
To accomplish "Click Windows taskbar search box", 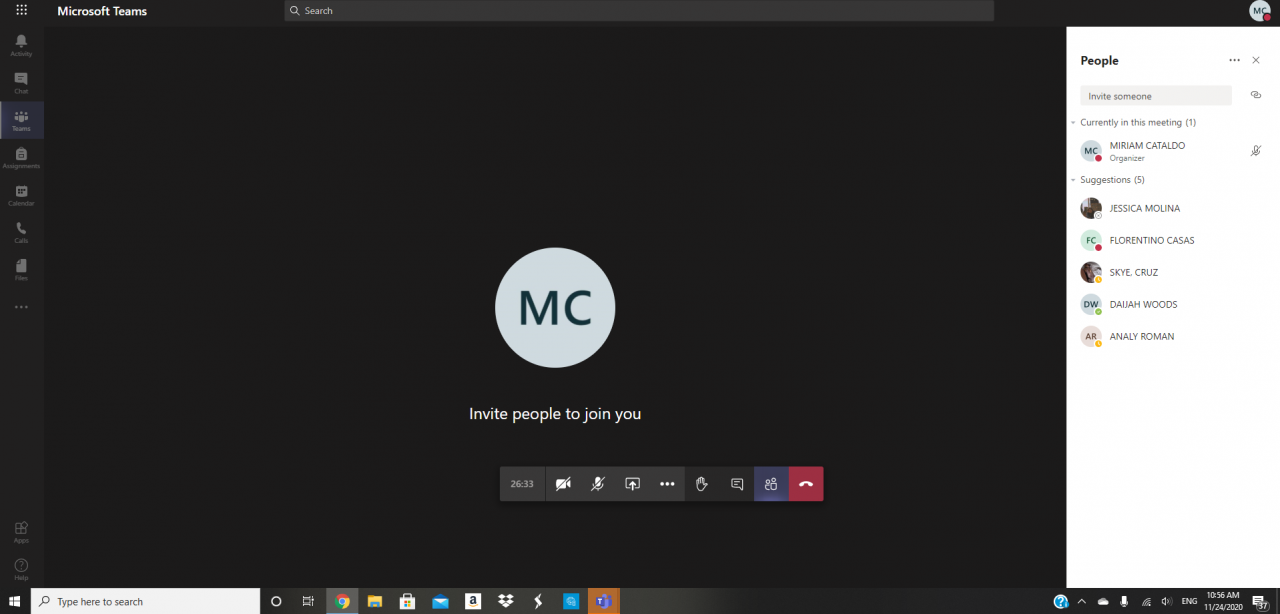I will (145, 601).
